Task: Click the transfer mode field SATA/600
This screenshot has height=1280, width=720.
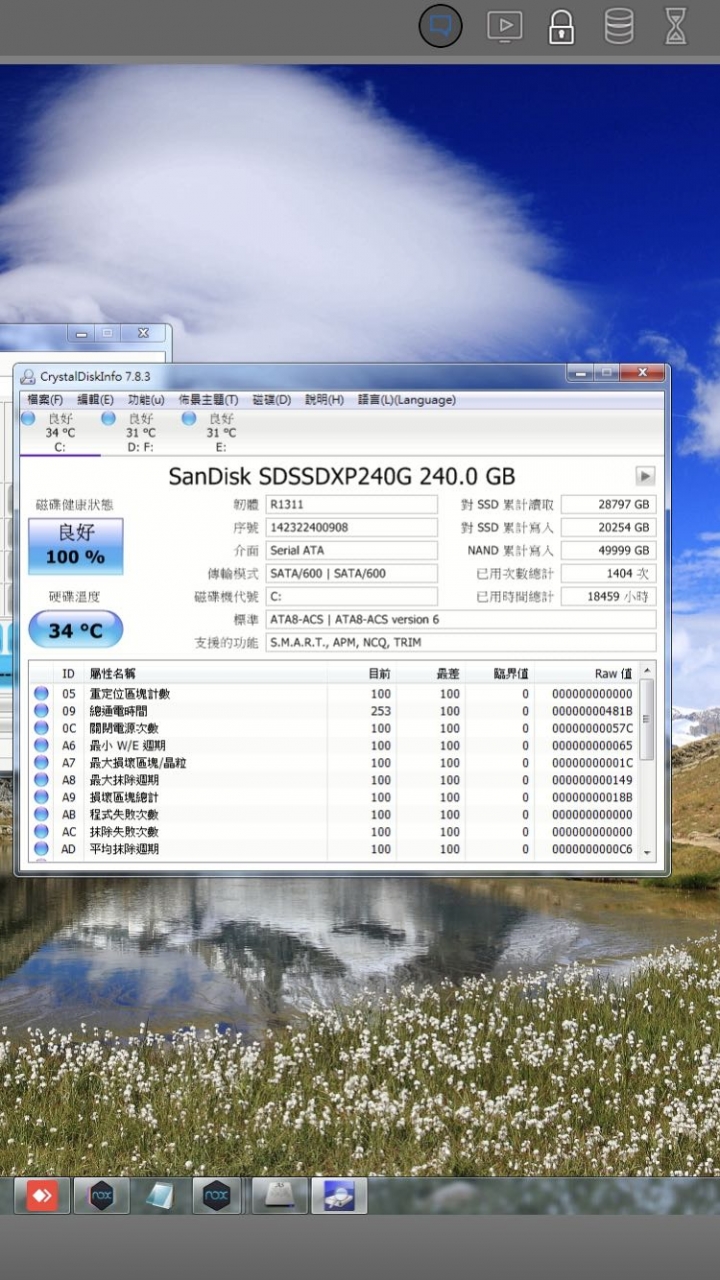Action: coord(351,573)
